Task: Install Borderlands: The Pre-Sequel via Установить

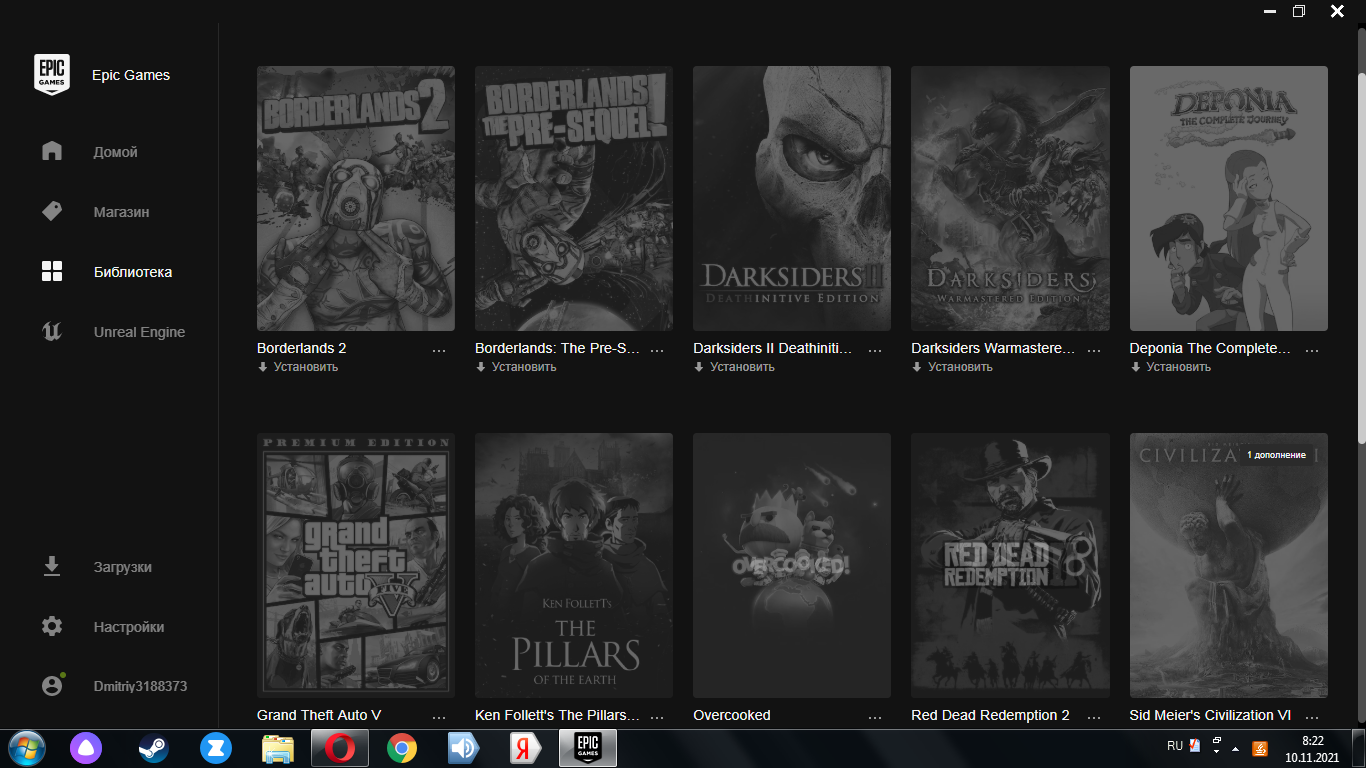Action: [x=516, y=367]
